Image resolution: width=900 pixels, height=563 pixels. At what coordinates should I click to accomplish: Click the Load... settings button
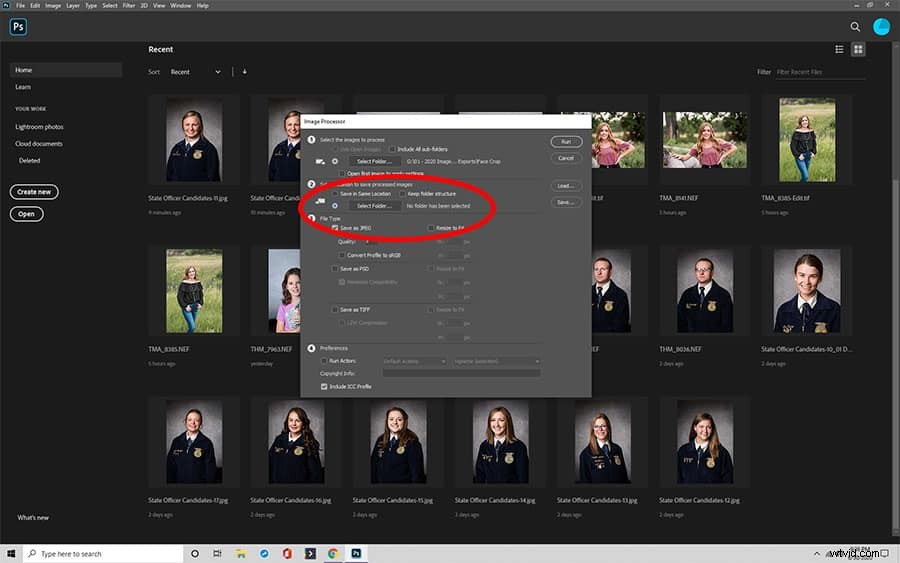[566, 186]
